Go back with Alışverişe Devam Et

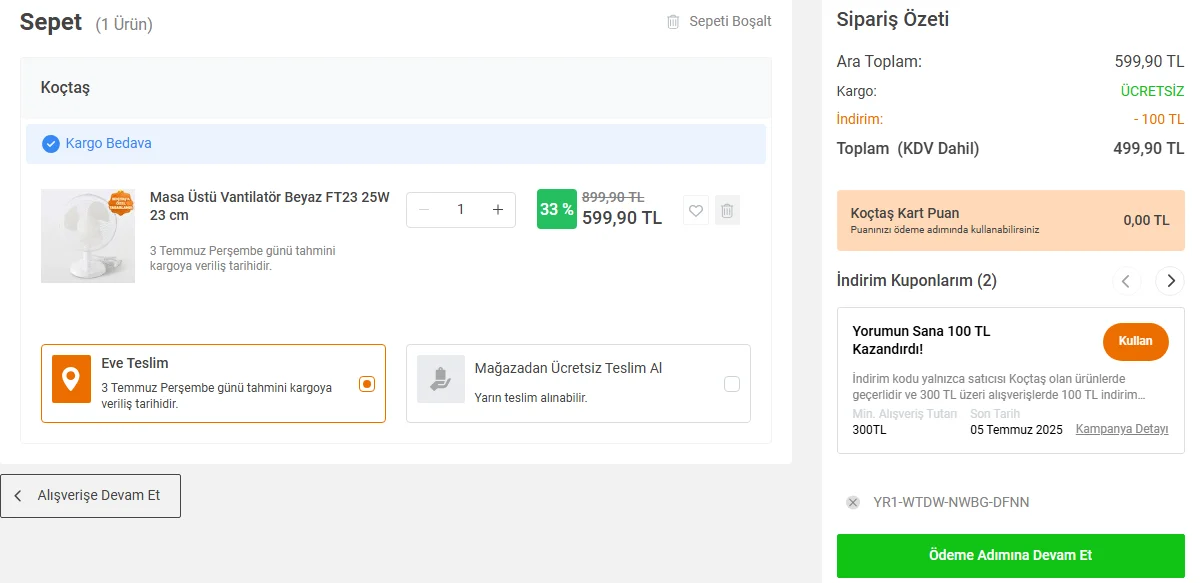90,495
